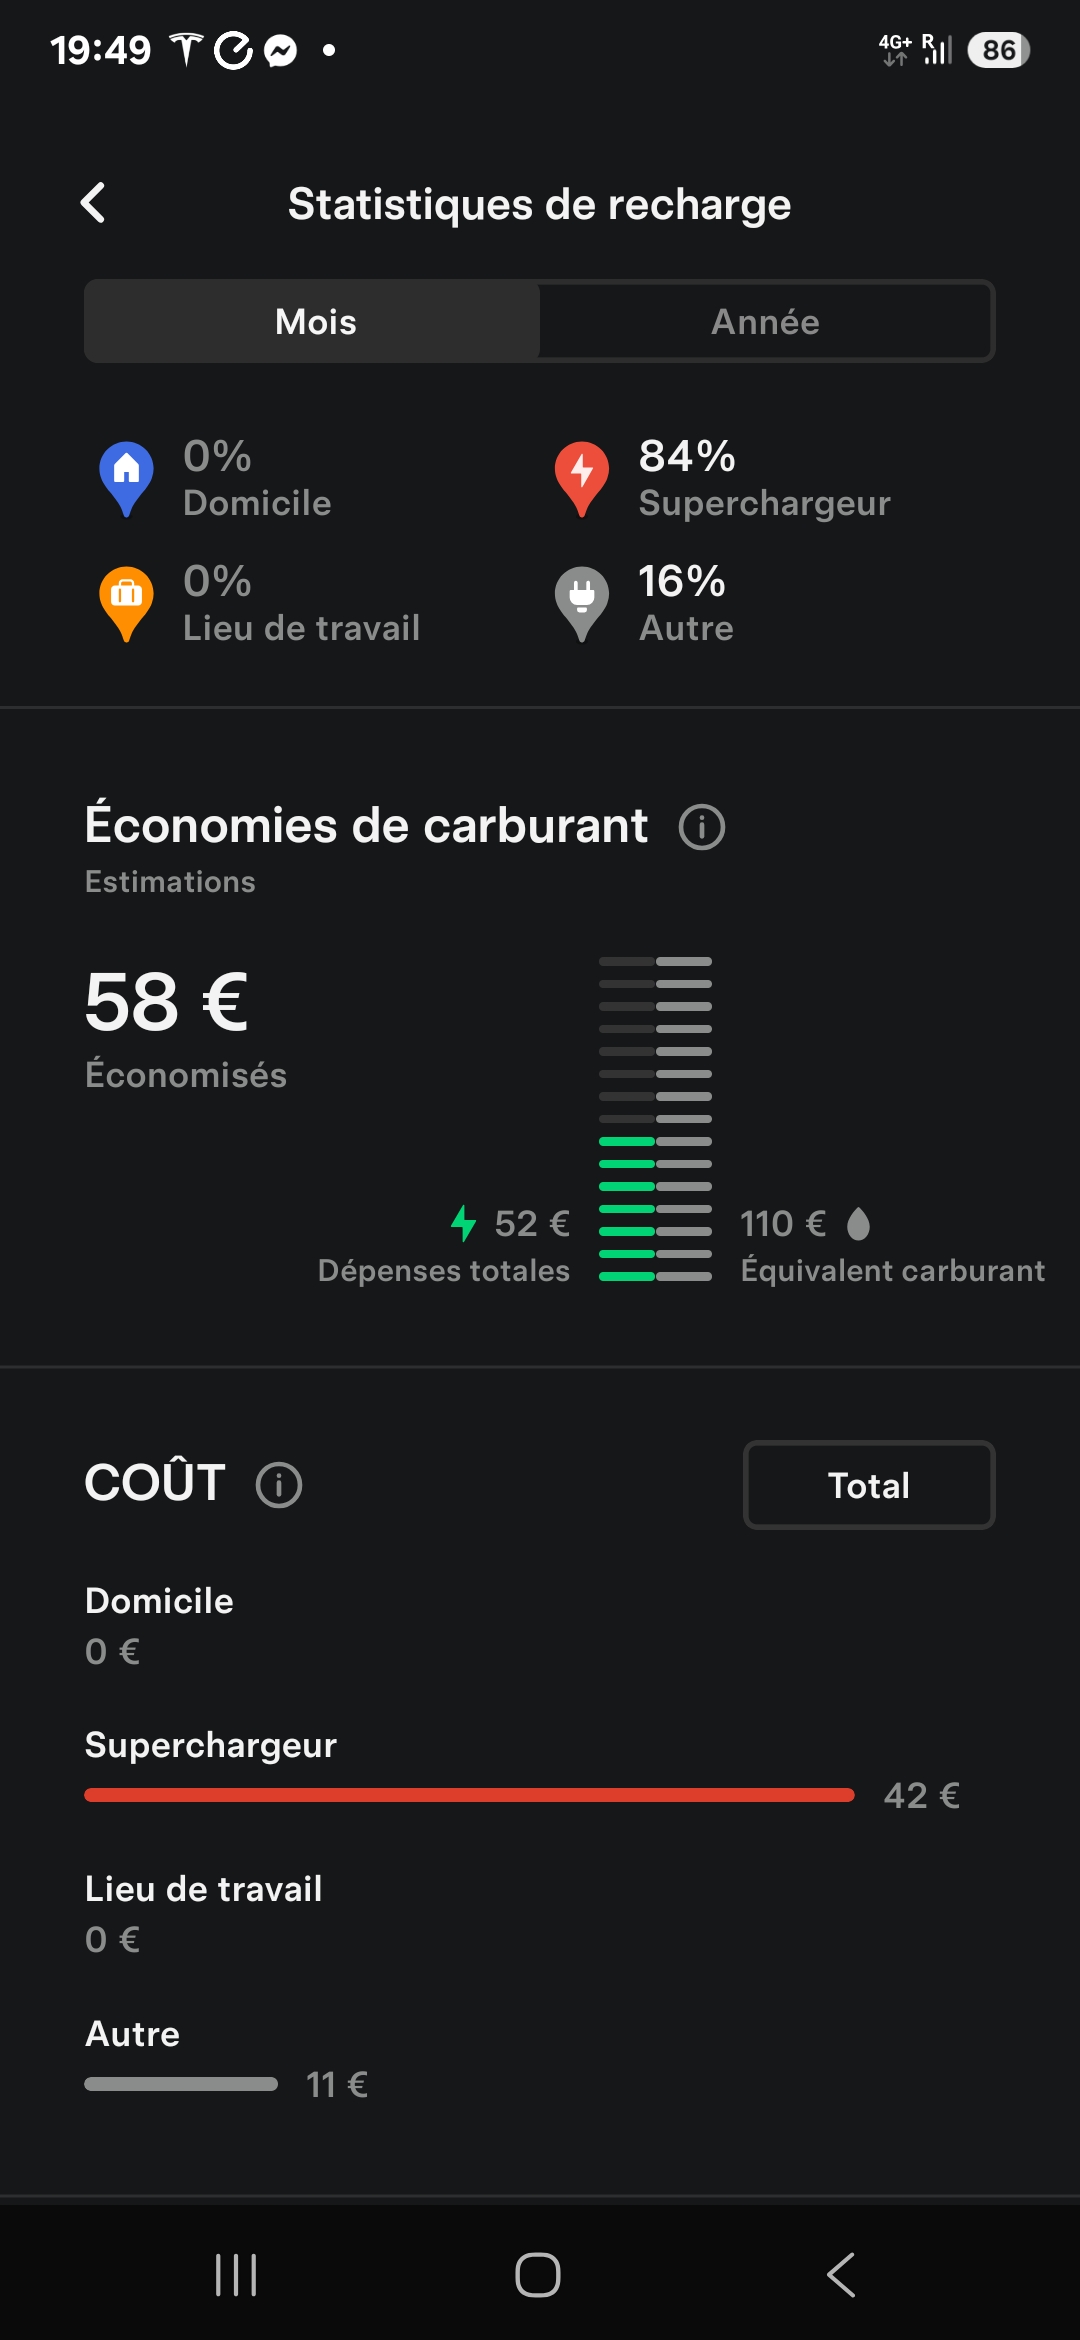Tap the green lightning bolt by 52 €
This screenshot has width=1080, height=2340.
[x=463, y=1223]
